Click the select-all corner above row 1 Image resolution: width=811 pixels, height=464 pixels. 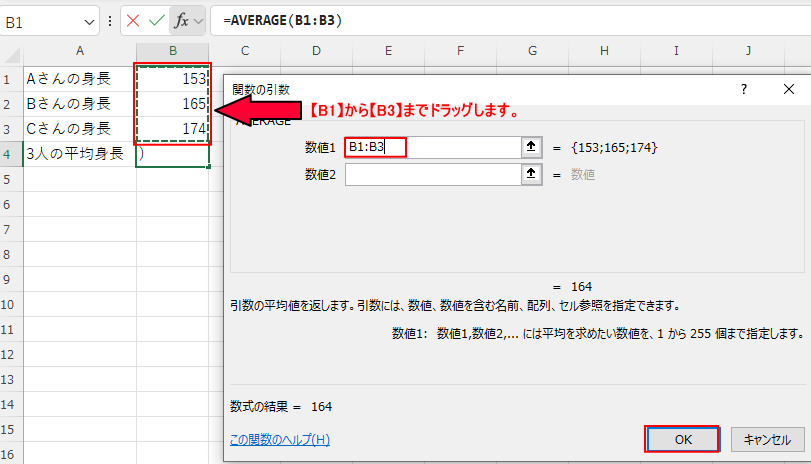11,51
